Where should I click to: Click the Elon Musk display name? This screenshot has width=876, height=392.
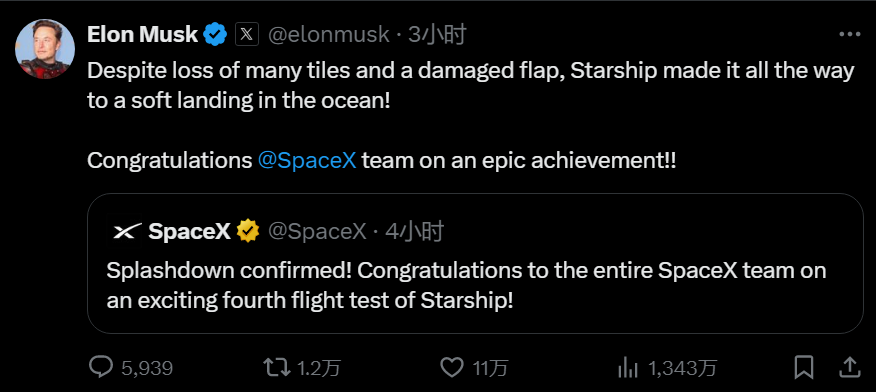click(142, 35)
